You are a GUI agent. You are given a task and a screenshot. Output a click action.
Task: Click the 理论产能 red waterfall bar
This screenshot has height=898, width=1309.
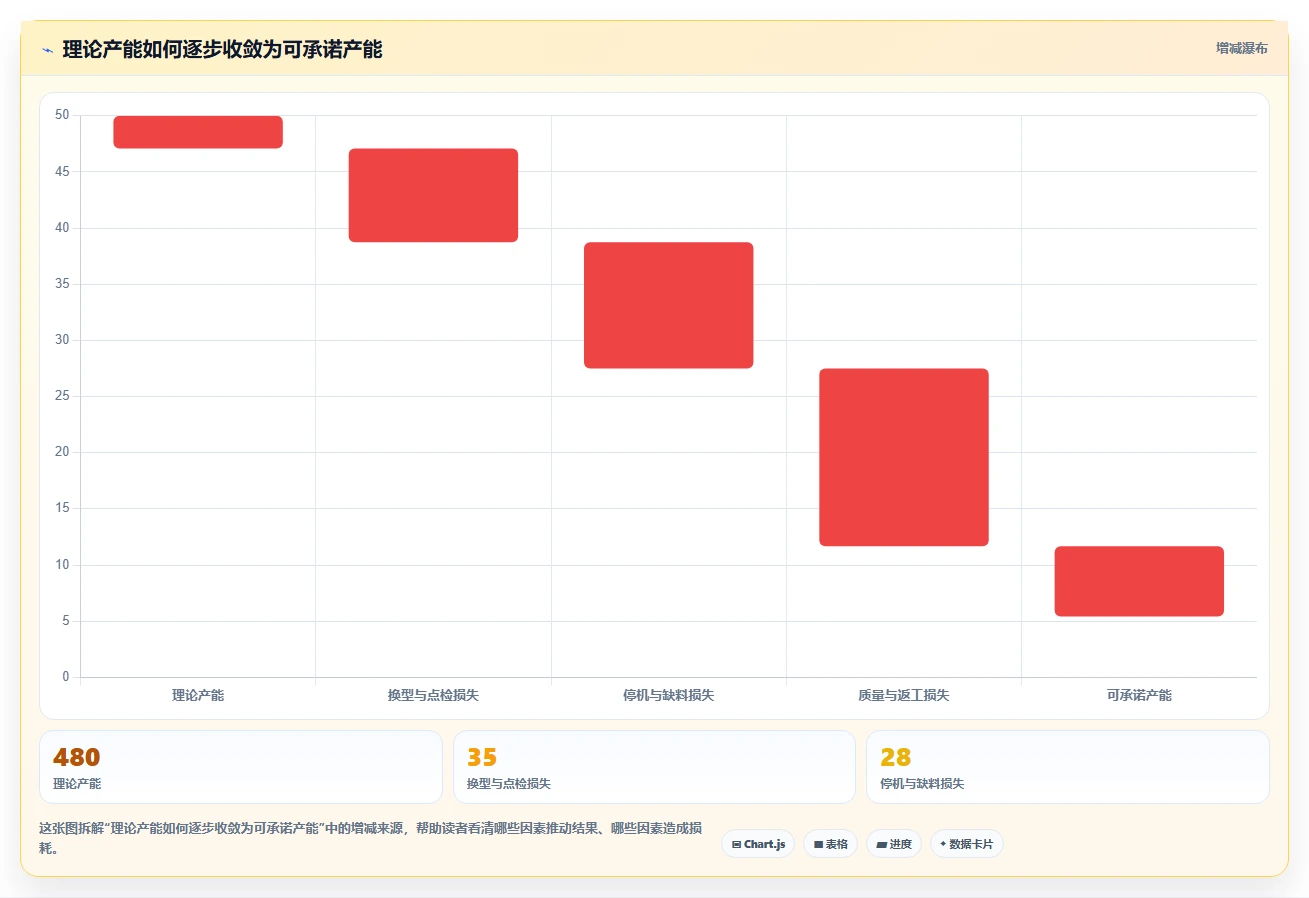coord(198,132)
